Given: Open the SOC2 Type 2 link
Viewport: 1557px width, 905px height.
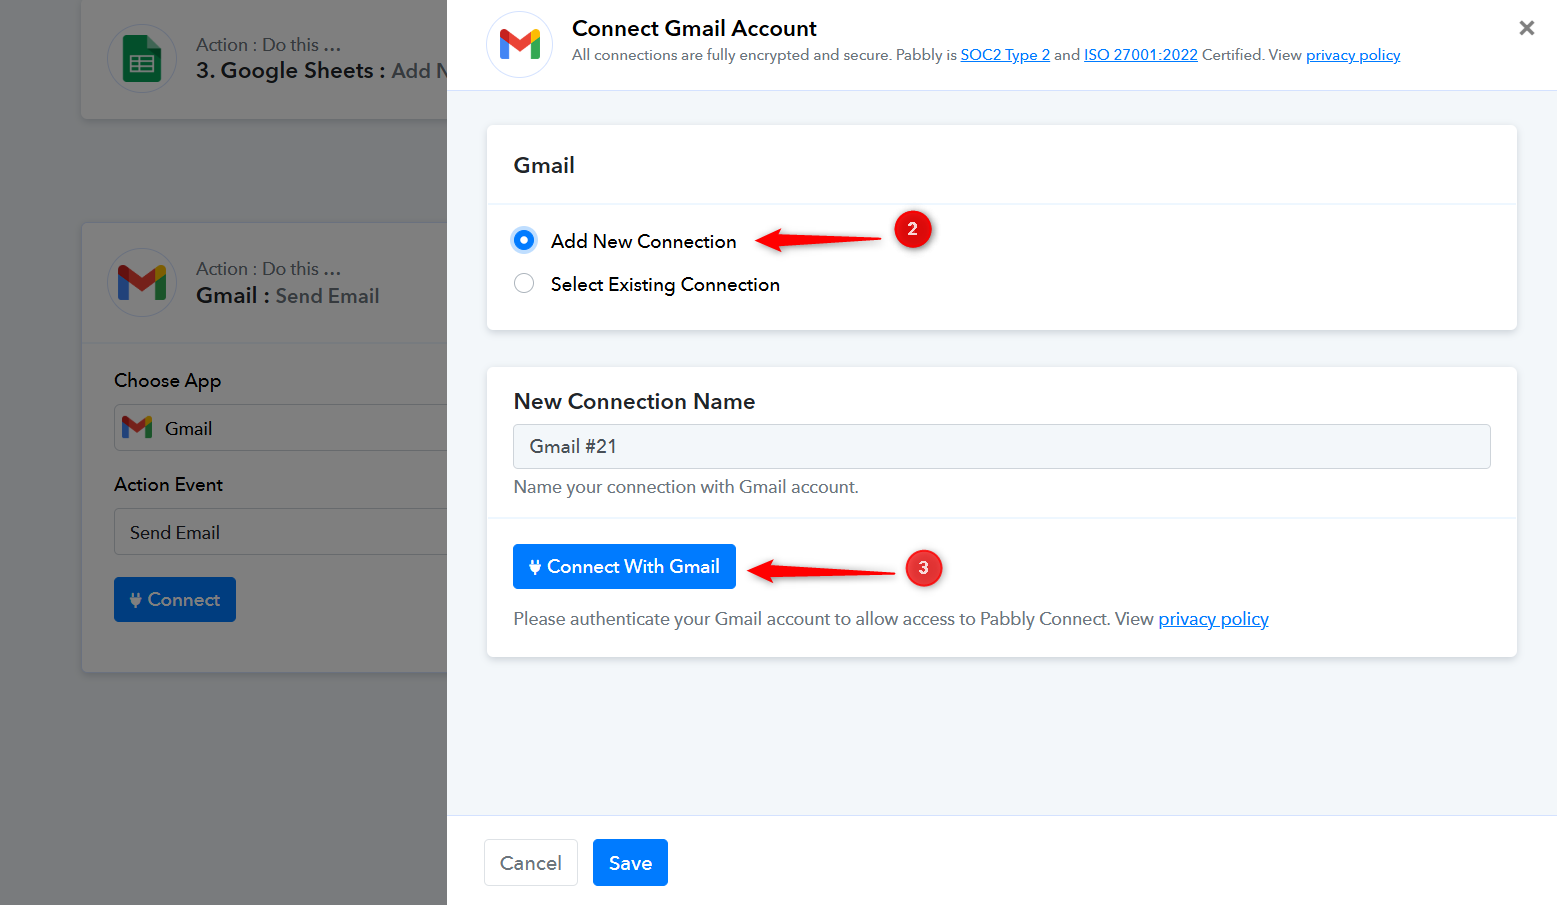Looking at the screenshot, I should (1004, 55).
